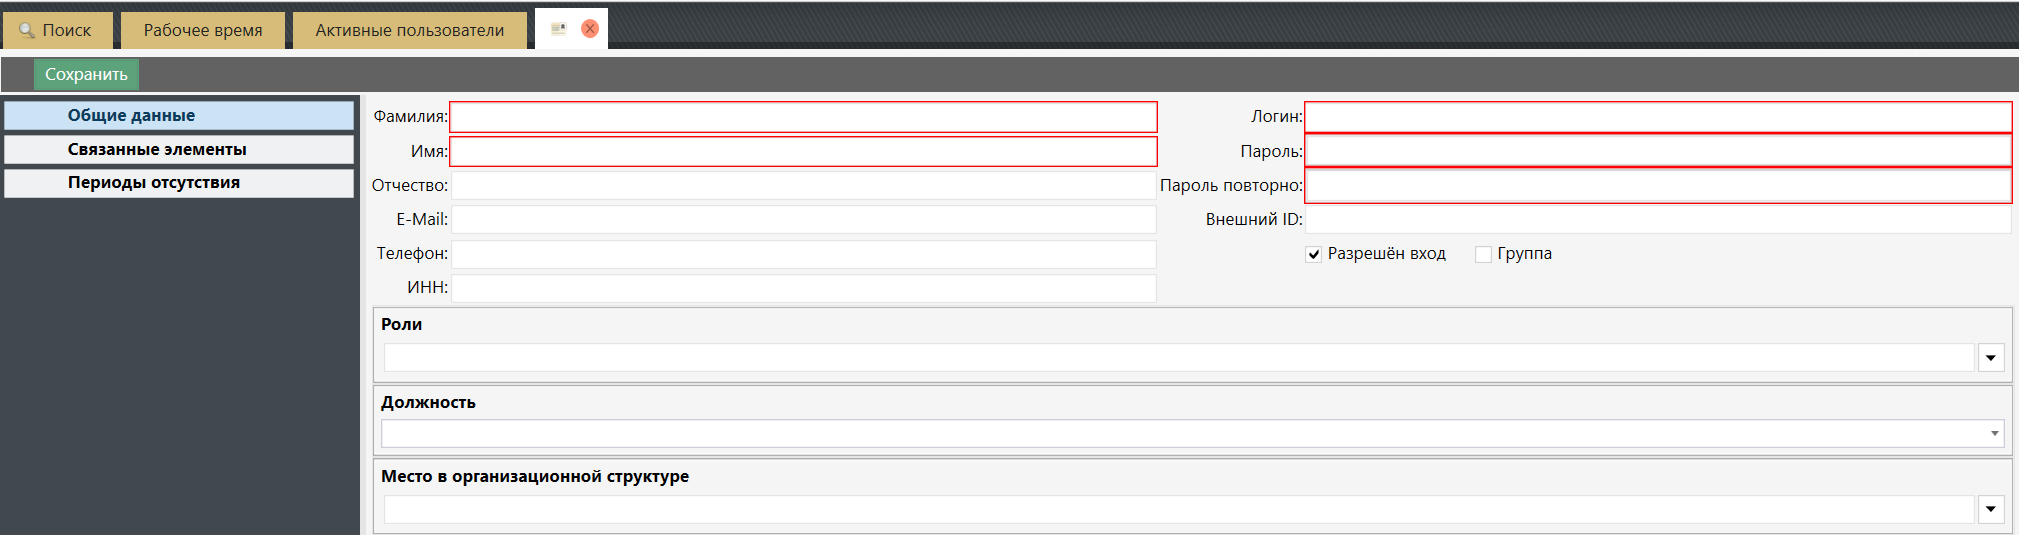
Task: Open the Рабочее время tab
Action: coord(203,30)
